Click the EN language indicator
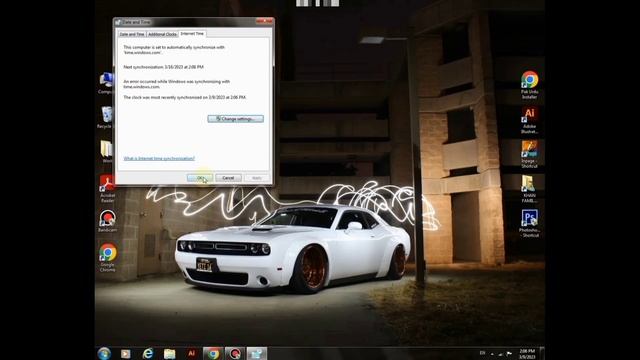The image size is (640, 360). tap(482, 353)
